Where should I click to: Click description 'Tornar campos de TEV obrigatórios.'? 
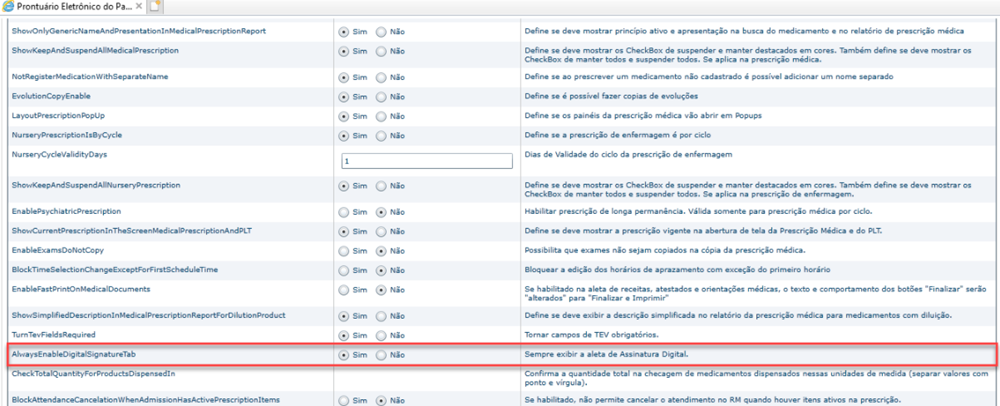(x=591, y=335)
